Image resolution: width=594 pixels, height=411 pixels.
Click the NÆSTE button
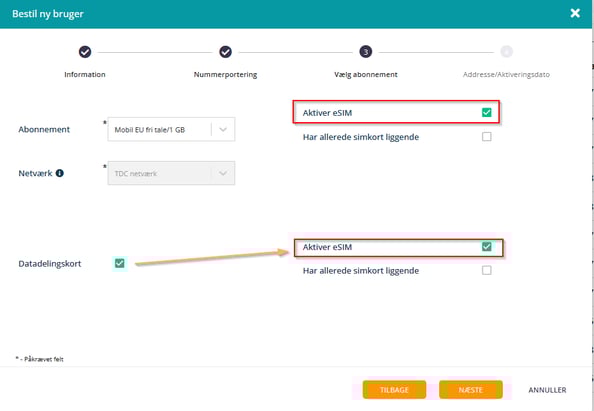click(471, 390)
